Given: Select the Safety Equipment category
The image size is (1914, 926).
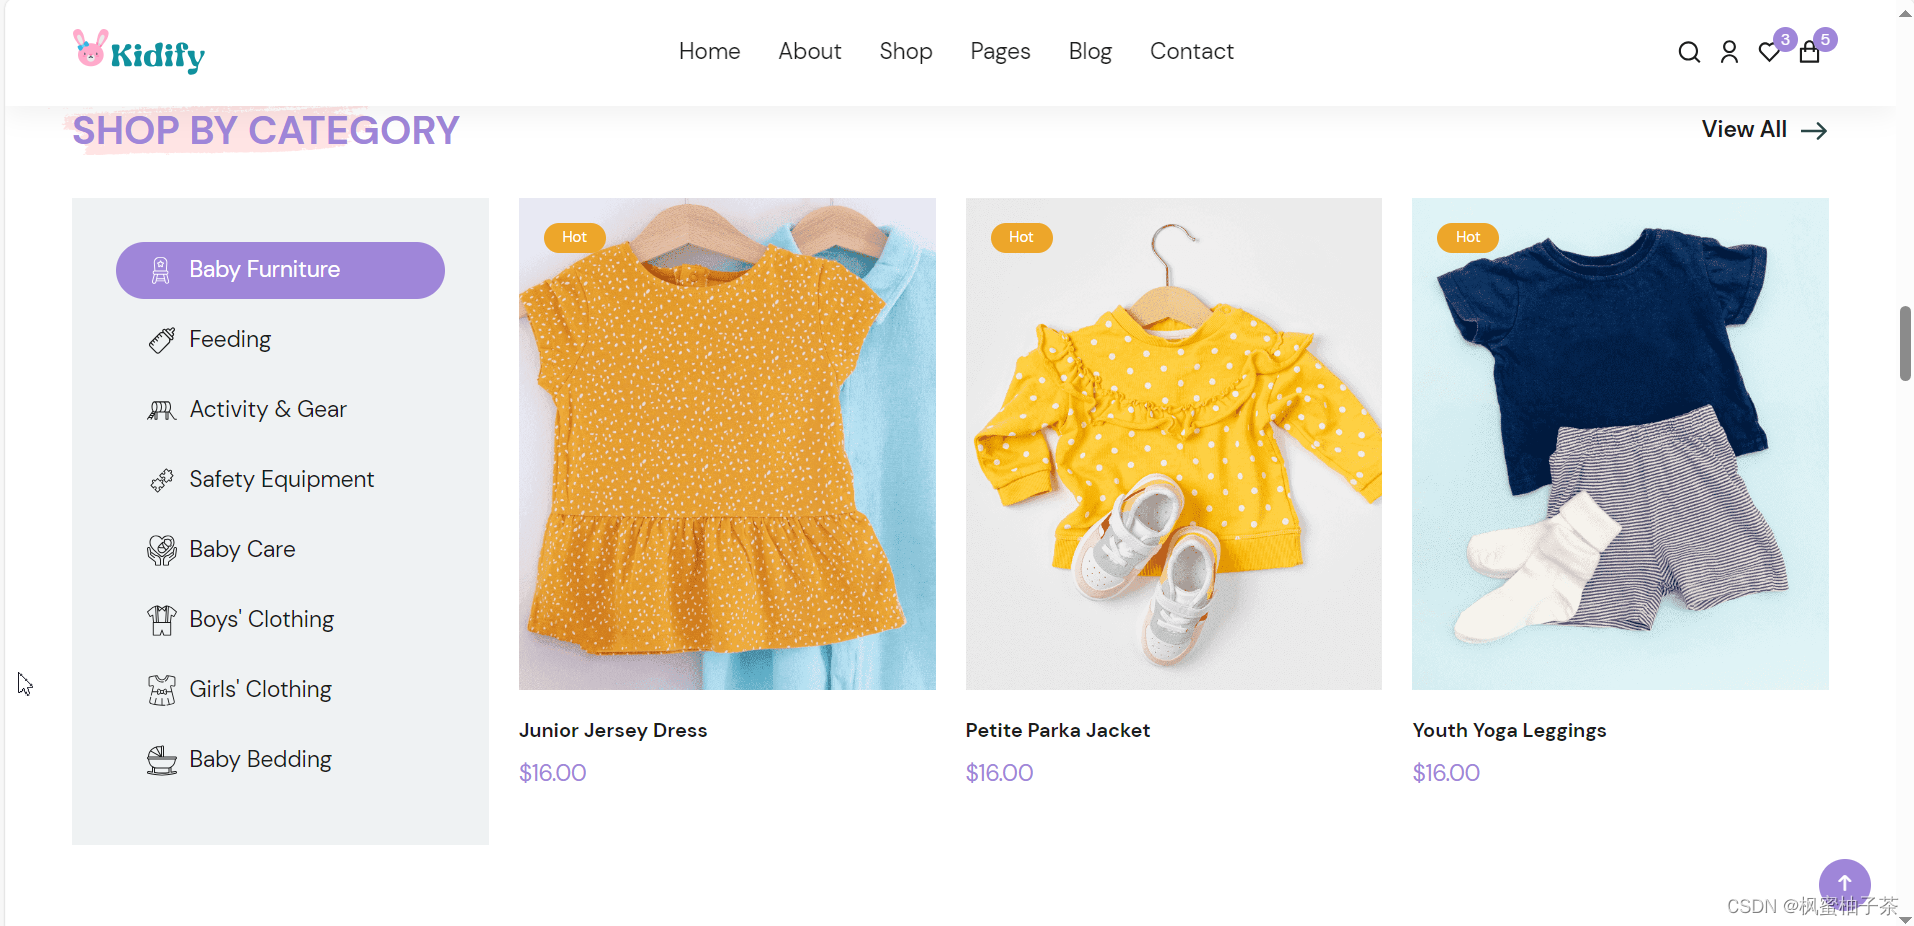Looking at the screenshot, I should coord(281,480).
